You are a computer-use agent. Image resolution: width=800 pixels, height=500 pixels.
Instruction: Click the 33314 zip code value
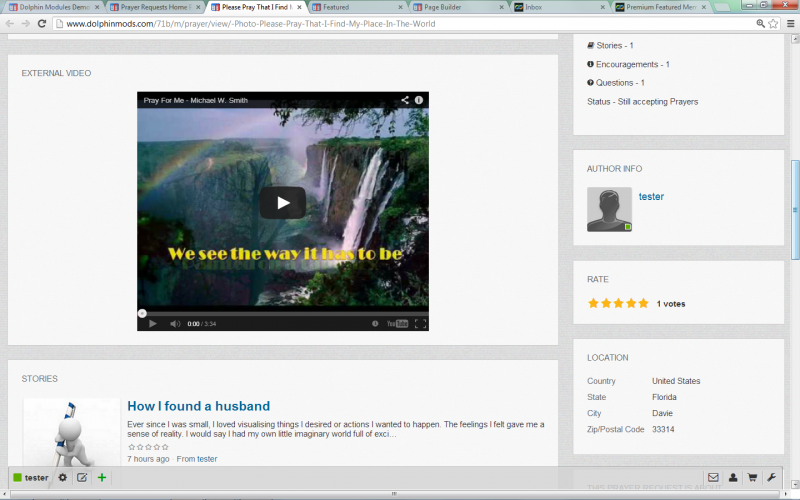pyautogui.click(x=663, y=430)
